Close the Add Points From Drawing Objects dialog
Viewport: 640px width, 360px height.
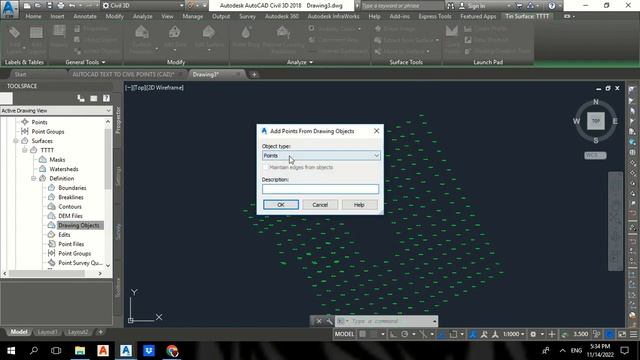(x=376, y=131)
